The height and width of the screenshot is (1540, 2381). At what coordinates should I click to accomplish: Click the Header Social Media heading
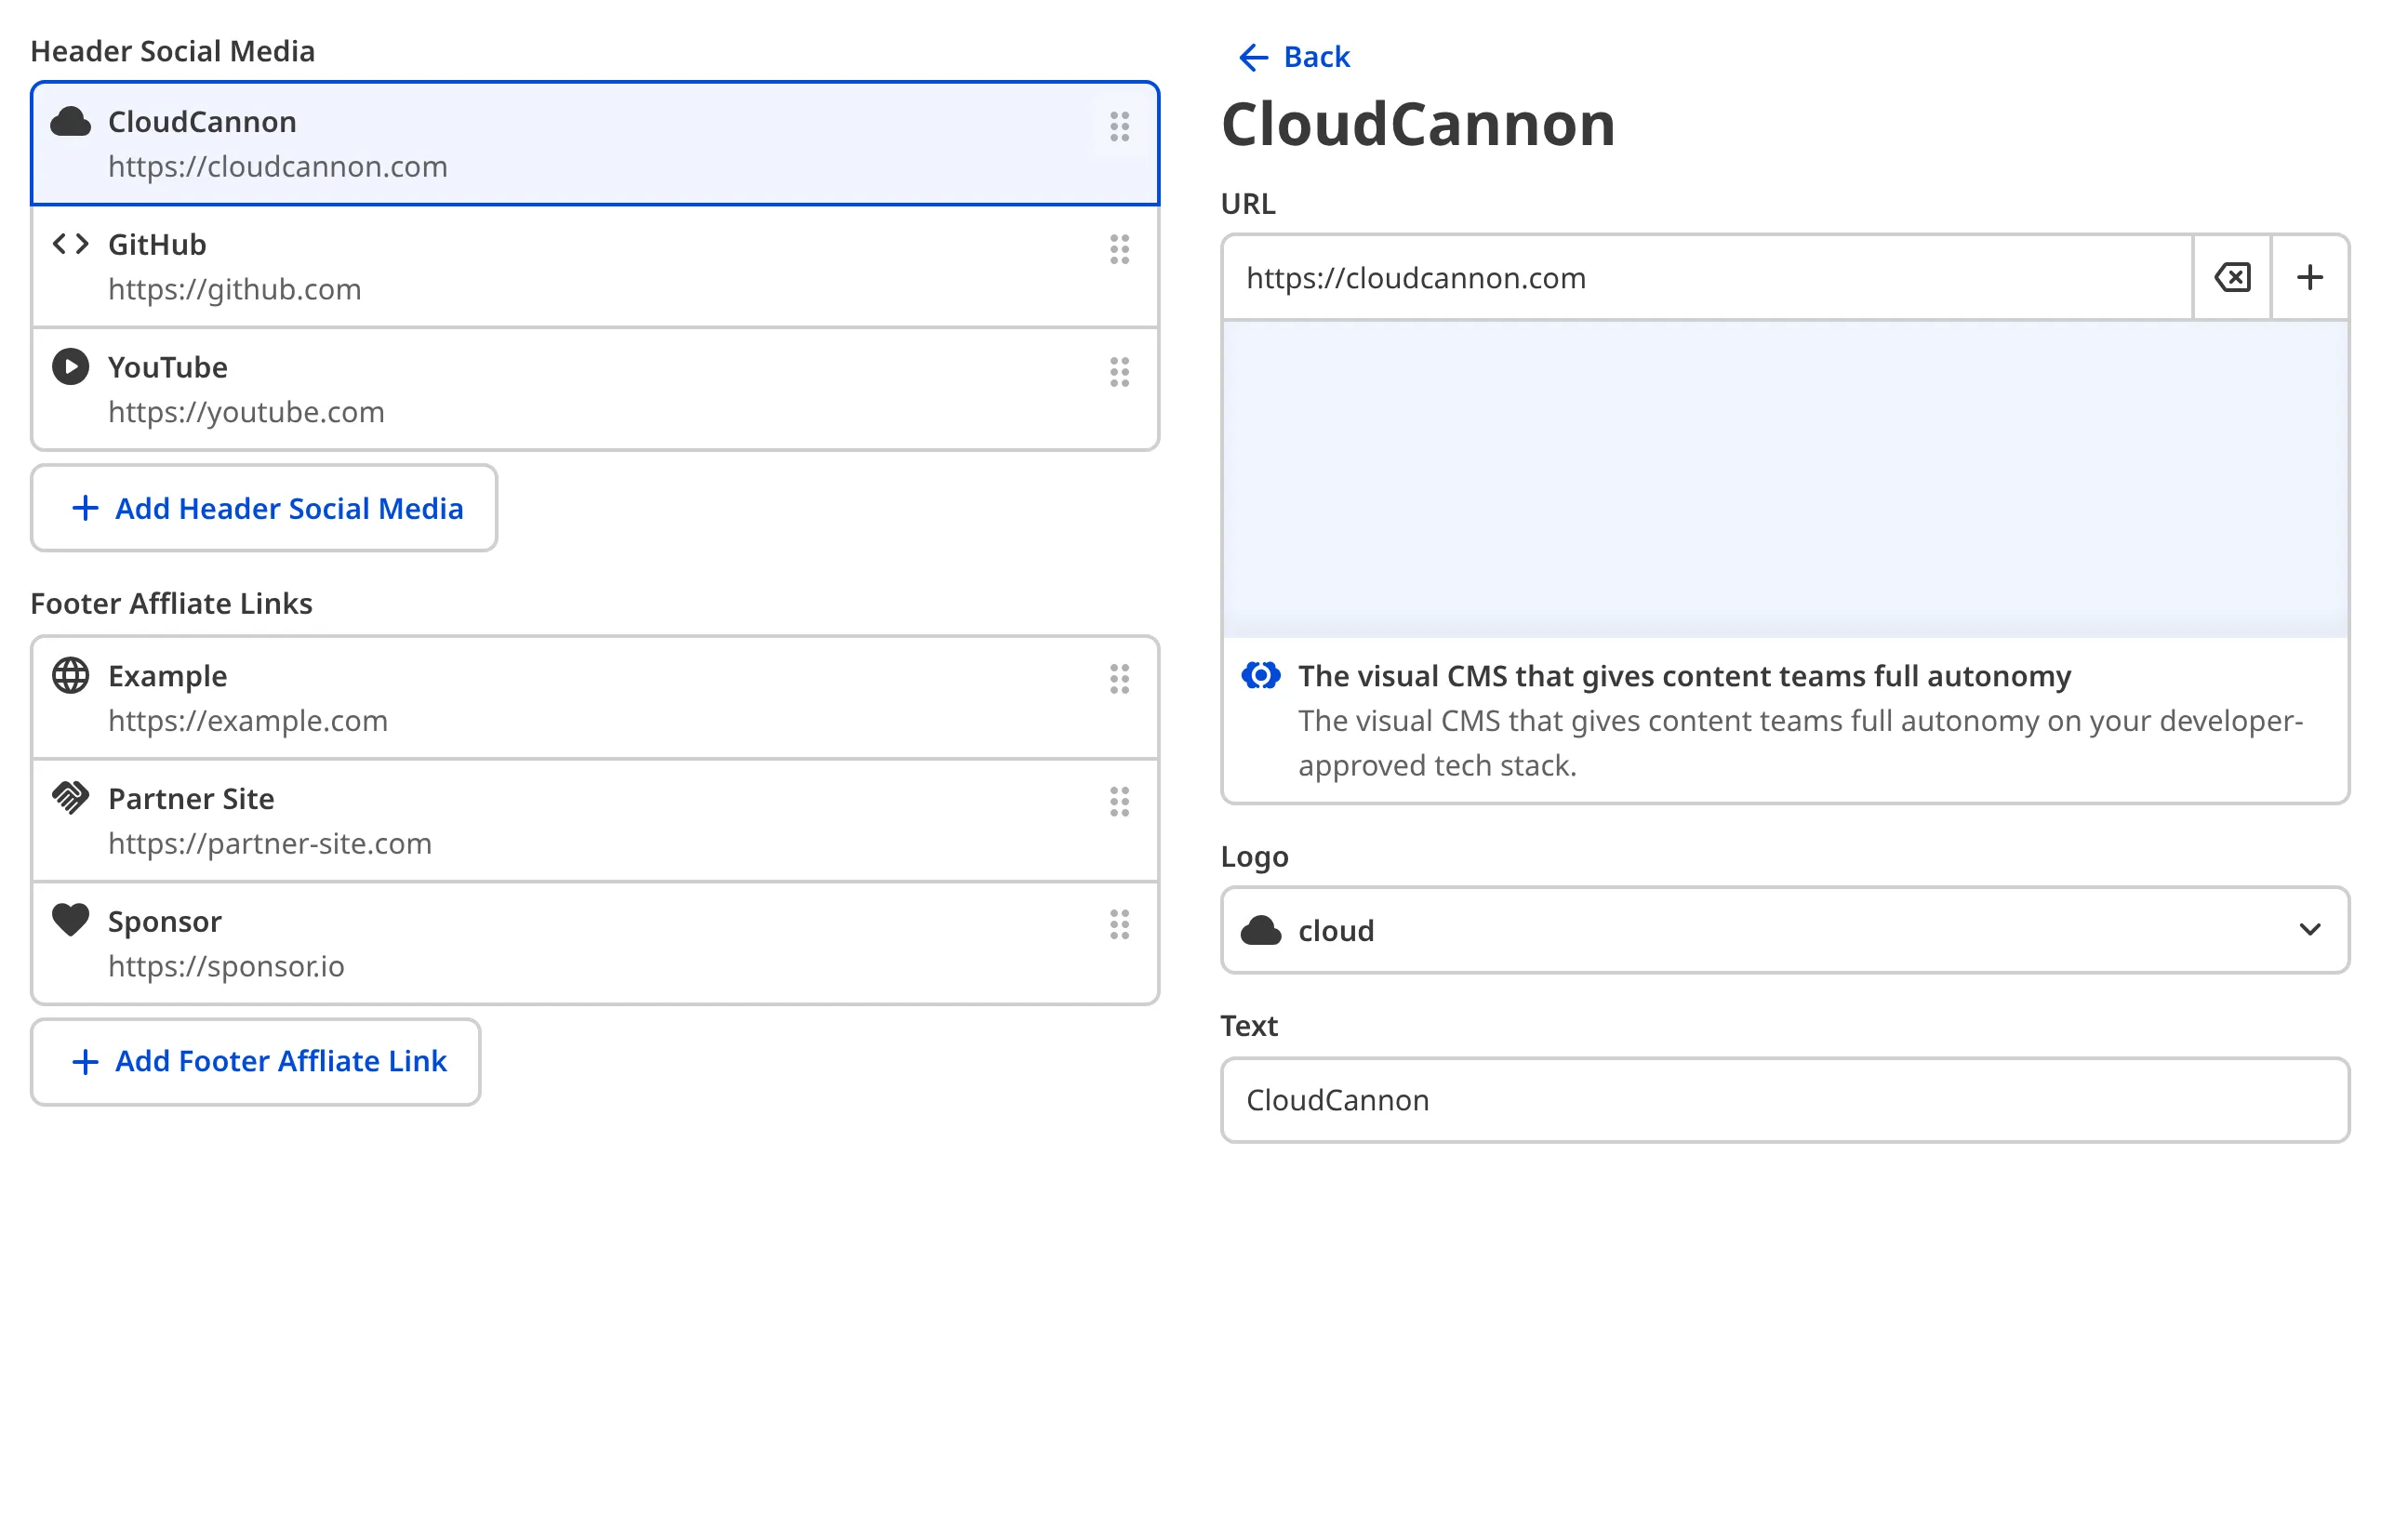[x=173, y=51]
